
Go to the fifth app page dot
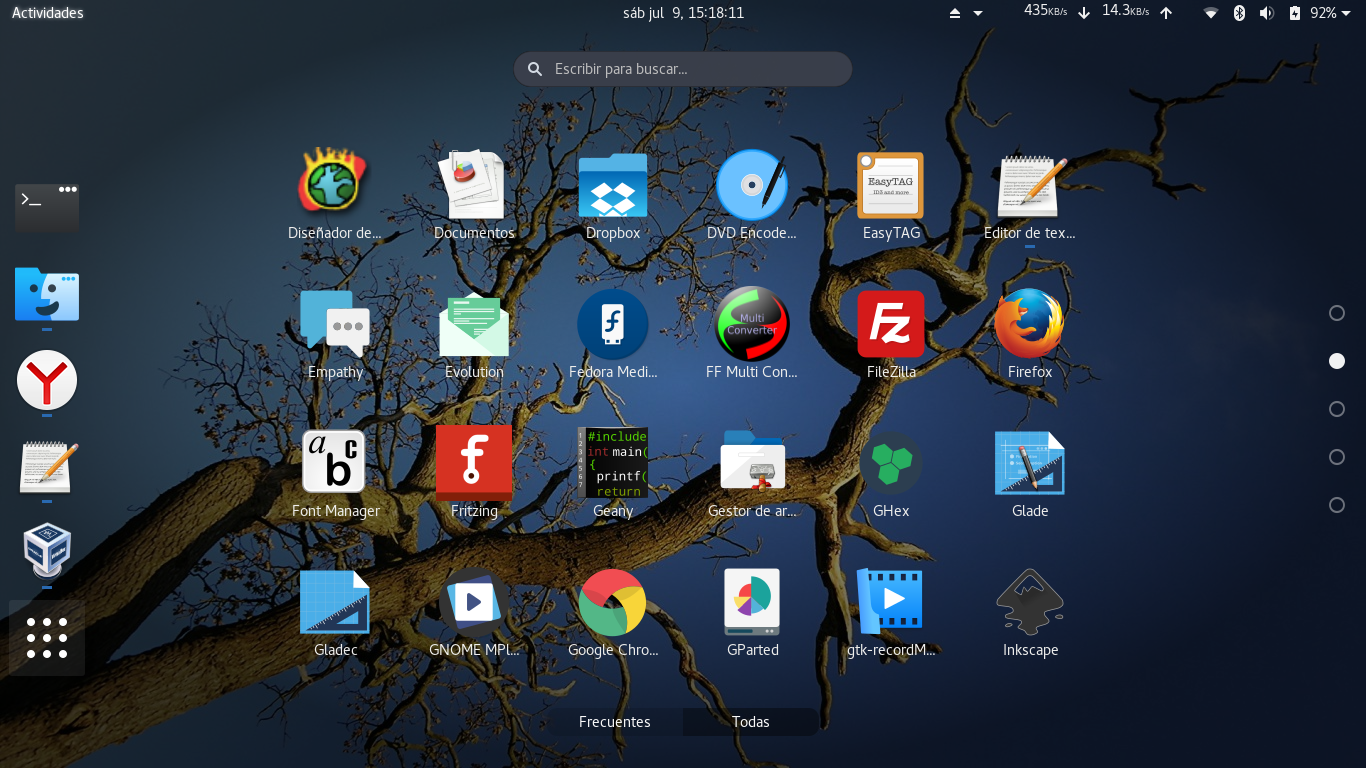point(1337,505)
